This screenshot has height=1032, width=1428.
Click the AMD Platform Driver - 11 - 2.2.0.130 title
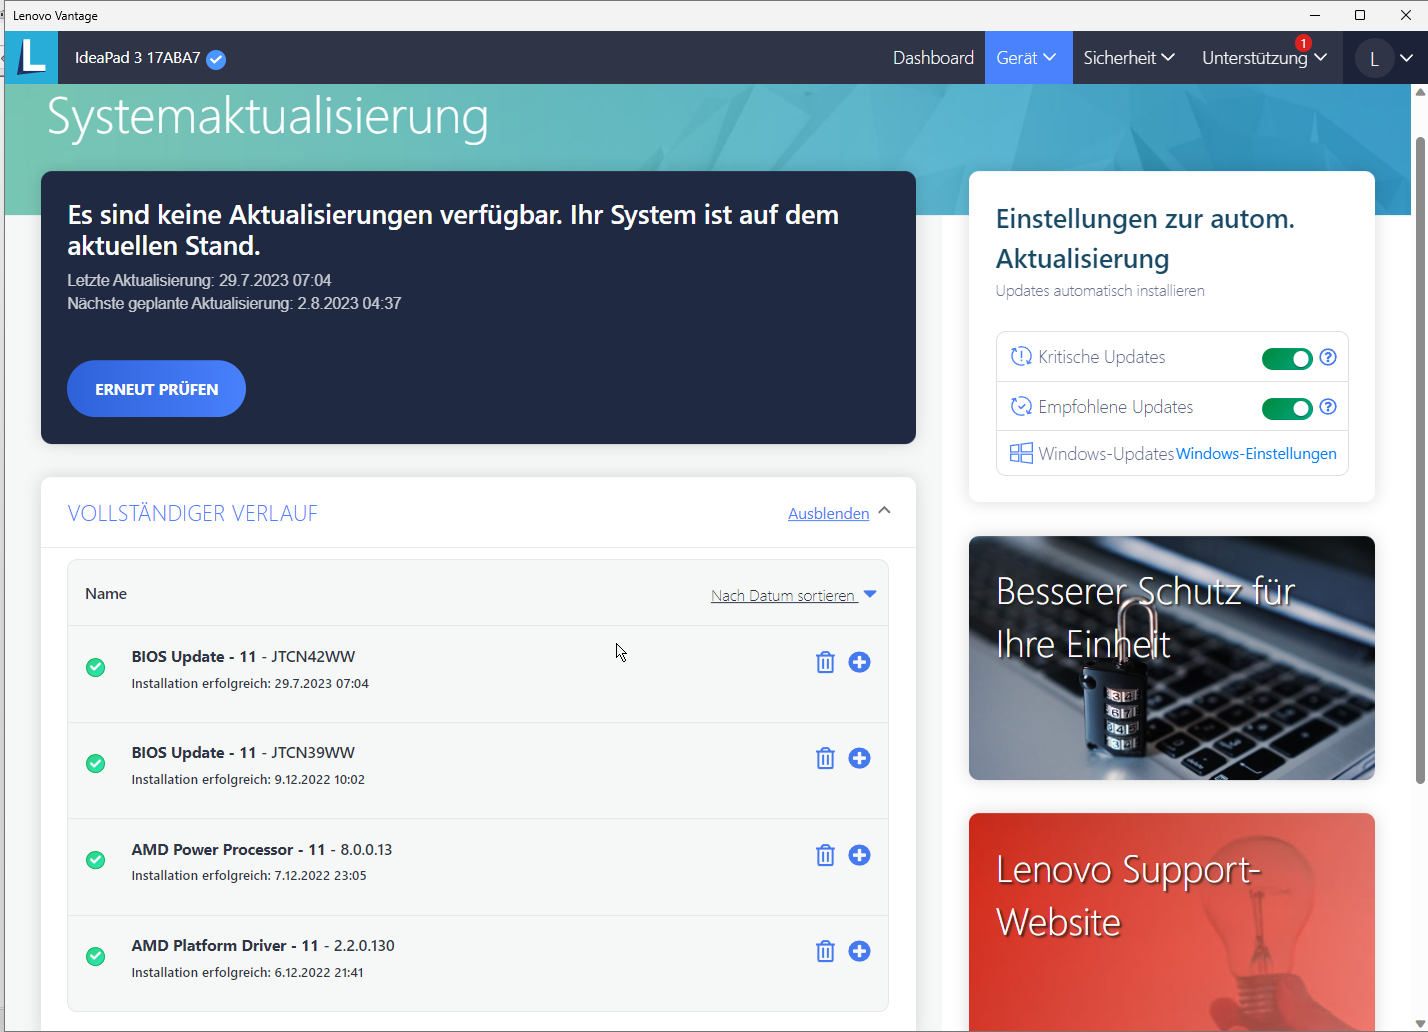(x=263, y=946)
